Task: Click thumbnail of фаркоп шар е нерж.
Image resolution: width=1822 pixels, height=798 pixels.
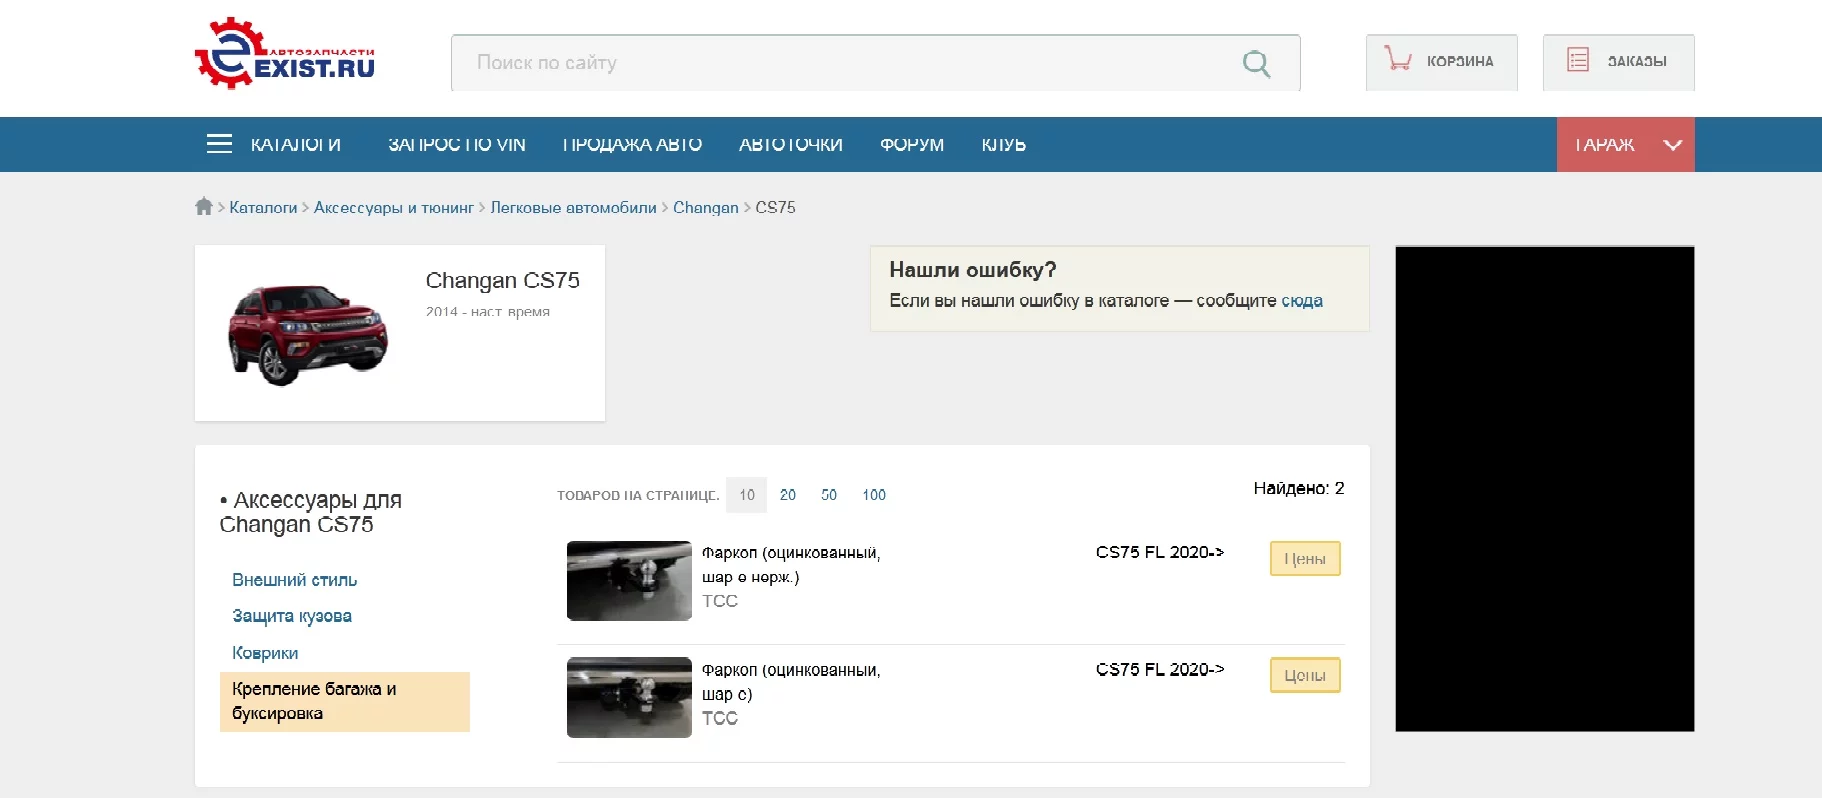Action: click(629, 581)
